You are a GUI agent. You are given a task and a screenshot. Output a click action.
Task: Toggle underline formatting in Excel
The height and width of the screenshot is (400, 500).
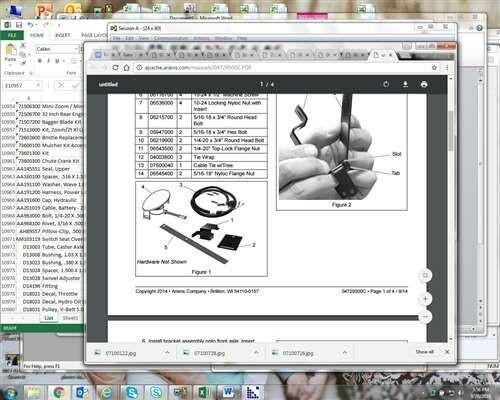point(57,61)
